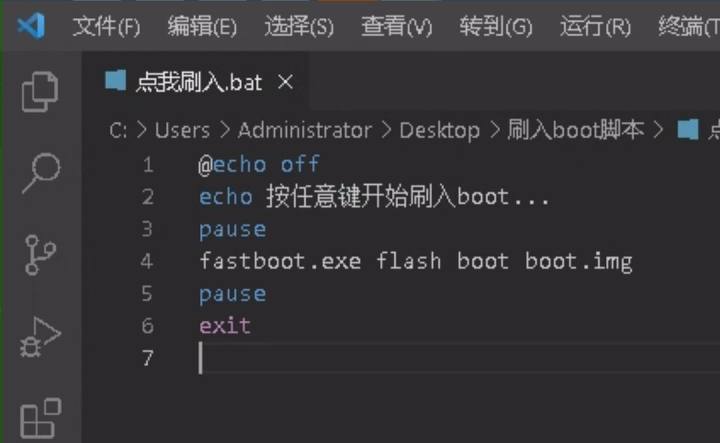Open the Explorer view in activity bar

pyautogui.click(x=40, y=92)
